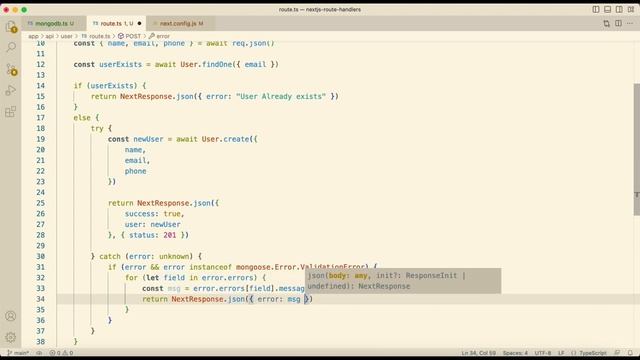Click the "else" keyword on line 17

click(82, 118)
